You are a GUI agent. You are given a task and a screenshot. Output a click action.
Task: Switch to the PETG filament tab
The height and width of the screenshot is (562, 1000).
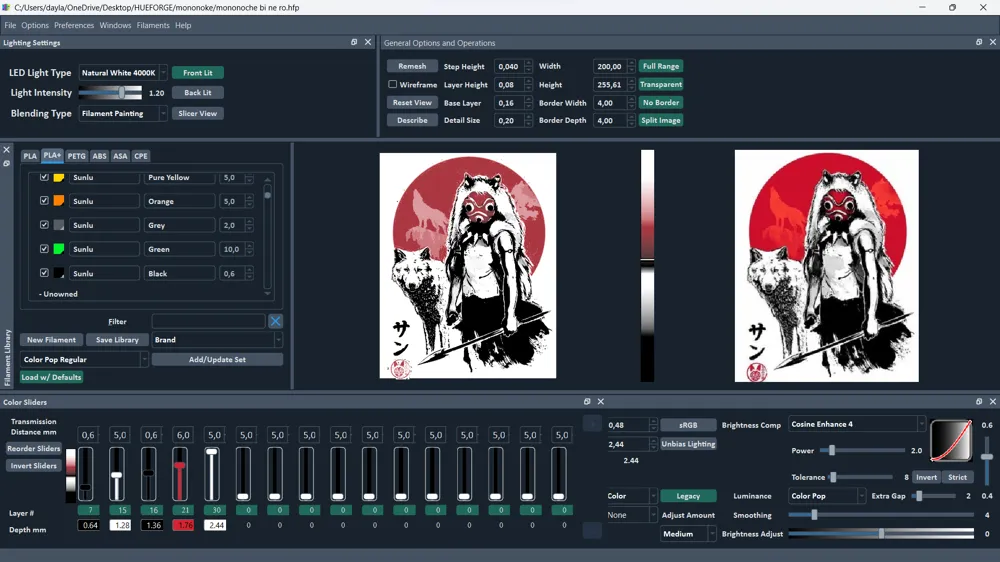point(77,156)
